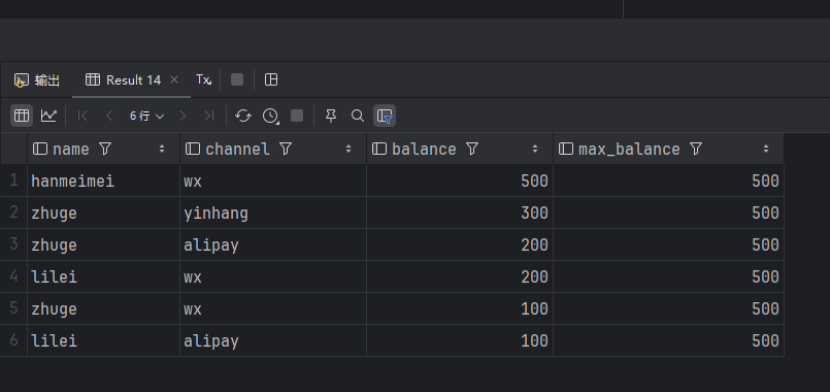The width and height of the screenshot is (830, 392).
Task: Select the row 3 number header
Action: click(14, 245)
